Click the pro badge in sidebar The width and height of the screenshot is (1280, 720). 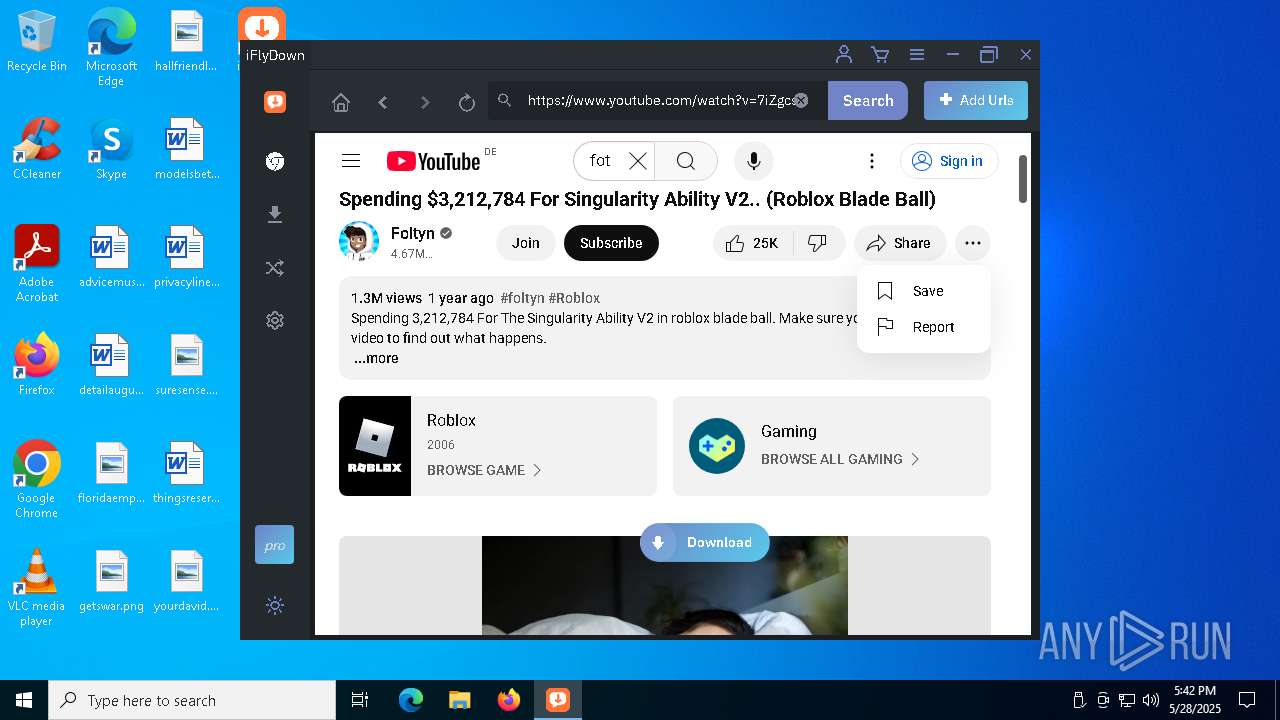pos(275,545)
